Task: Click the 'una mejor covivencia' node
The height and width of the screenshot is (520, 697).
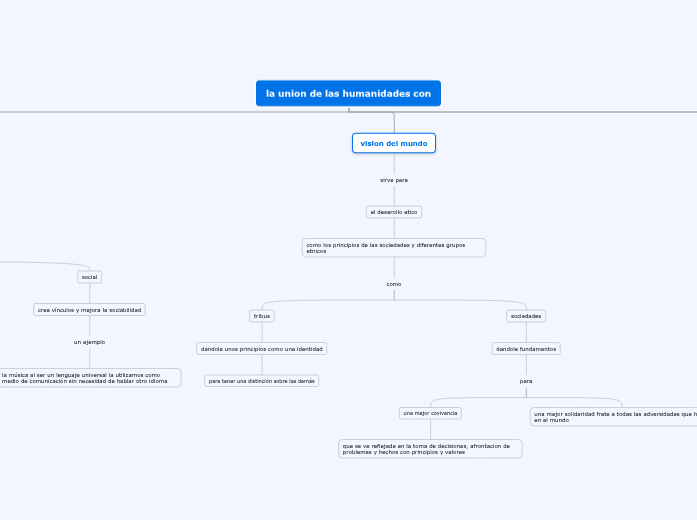Action: pos(430,413)
